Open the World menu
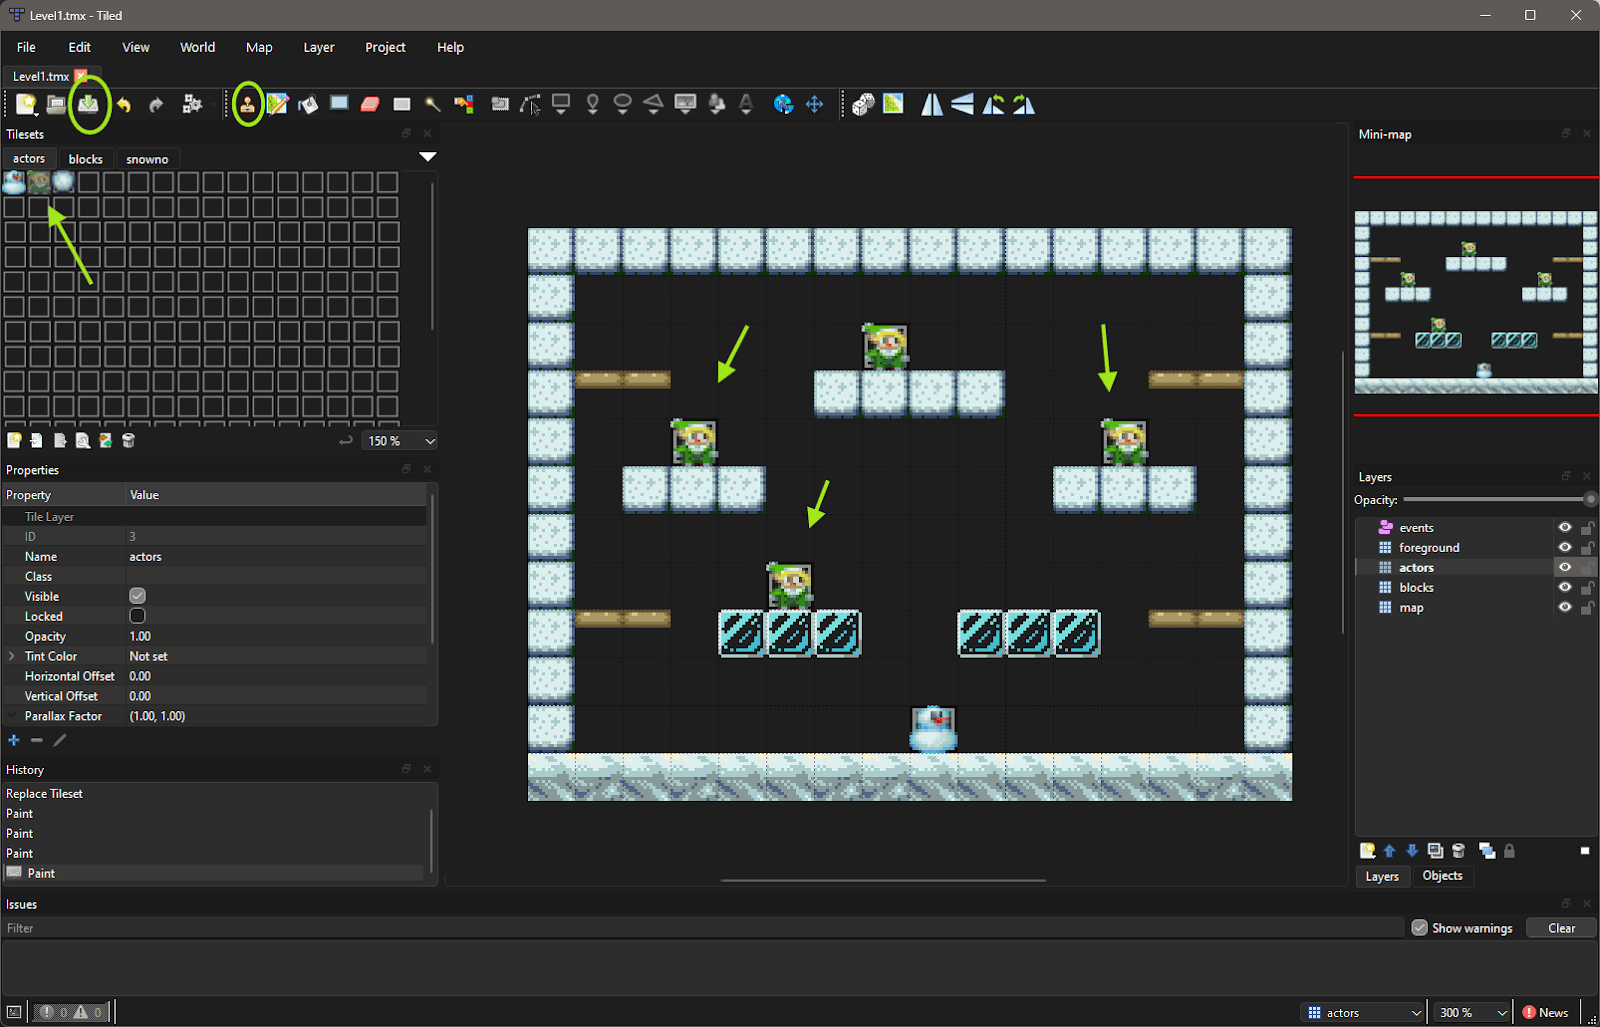This screenshot has width=1600, height=1027. [x=197, y=47]
